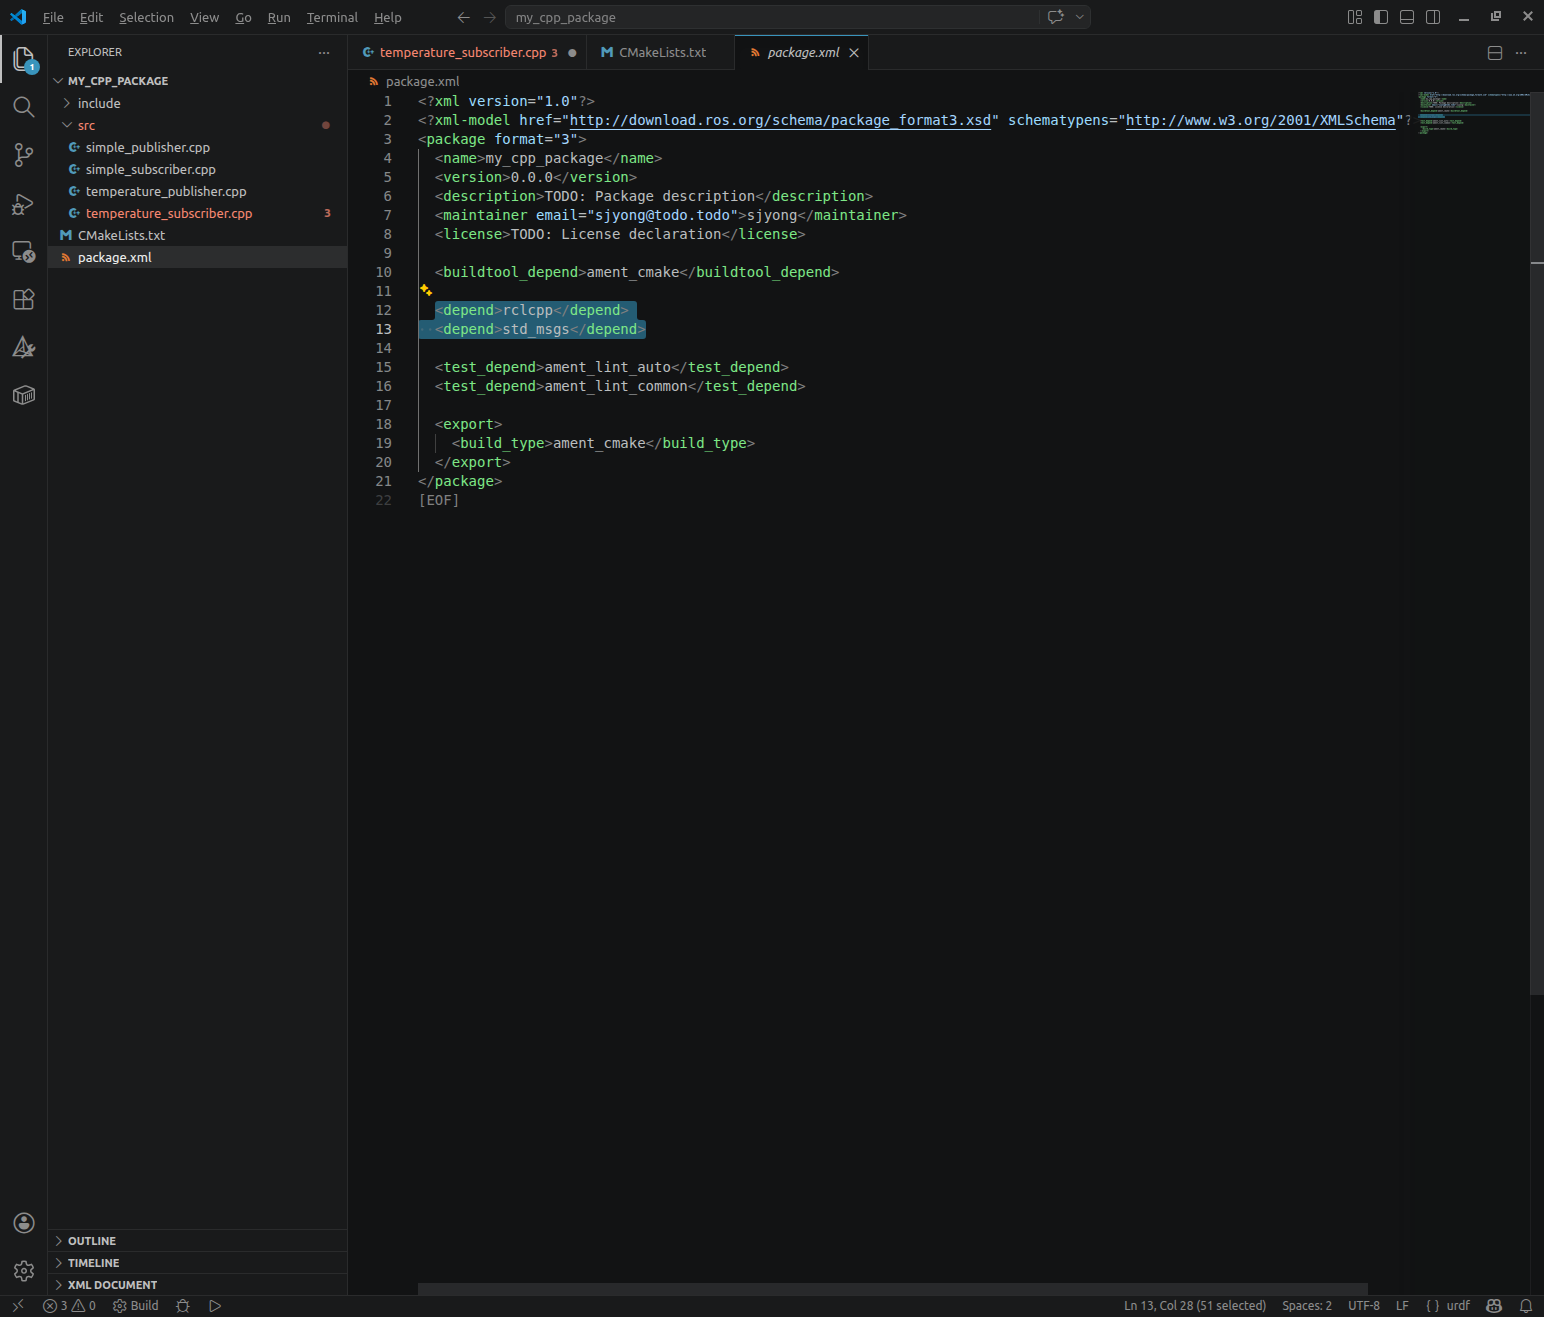Image resolution: width=1544 pixels, height=1317 pixels.
Task: Open the Remote Explorer view
Action: click(x=24, y=252)
